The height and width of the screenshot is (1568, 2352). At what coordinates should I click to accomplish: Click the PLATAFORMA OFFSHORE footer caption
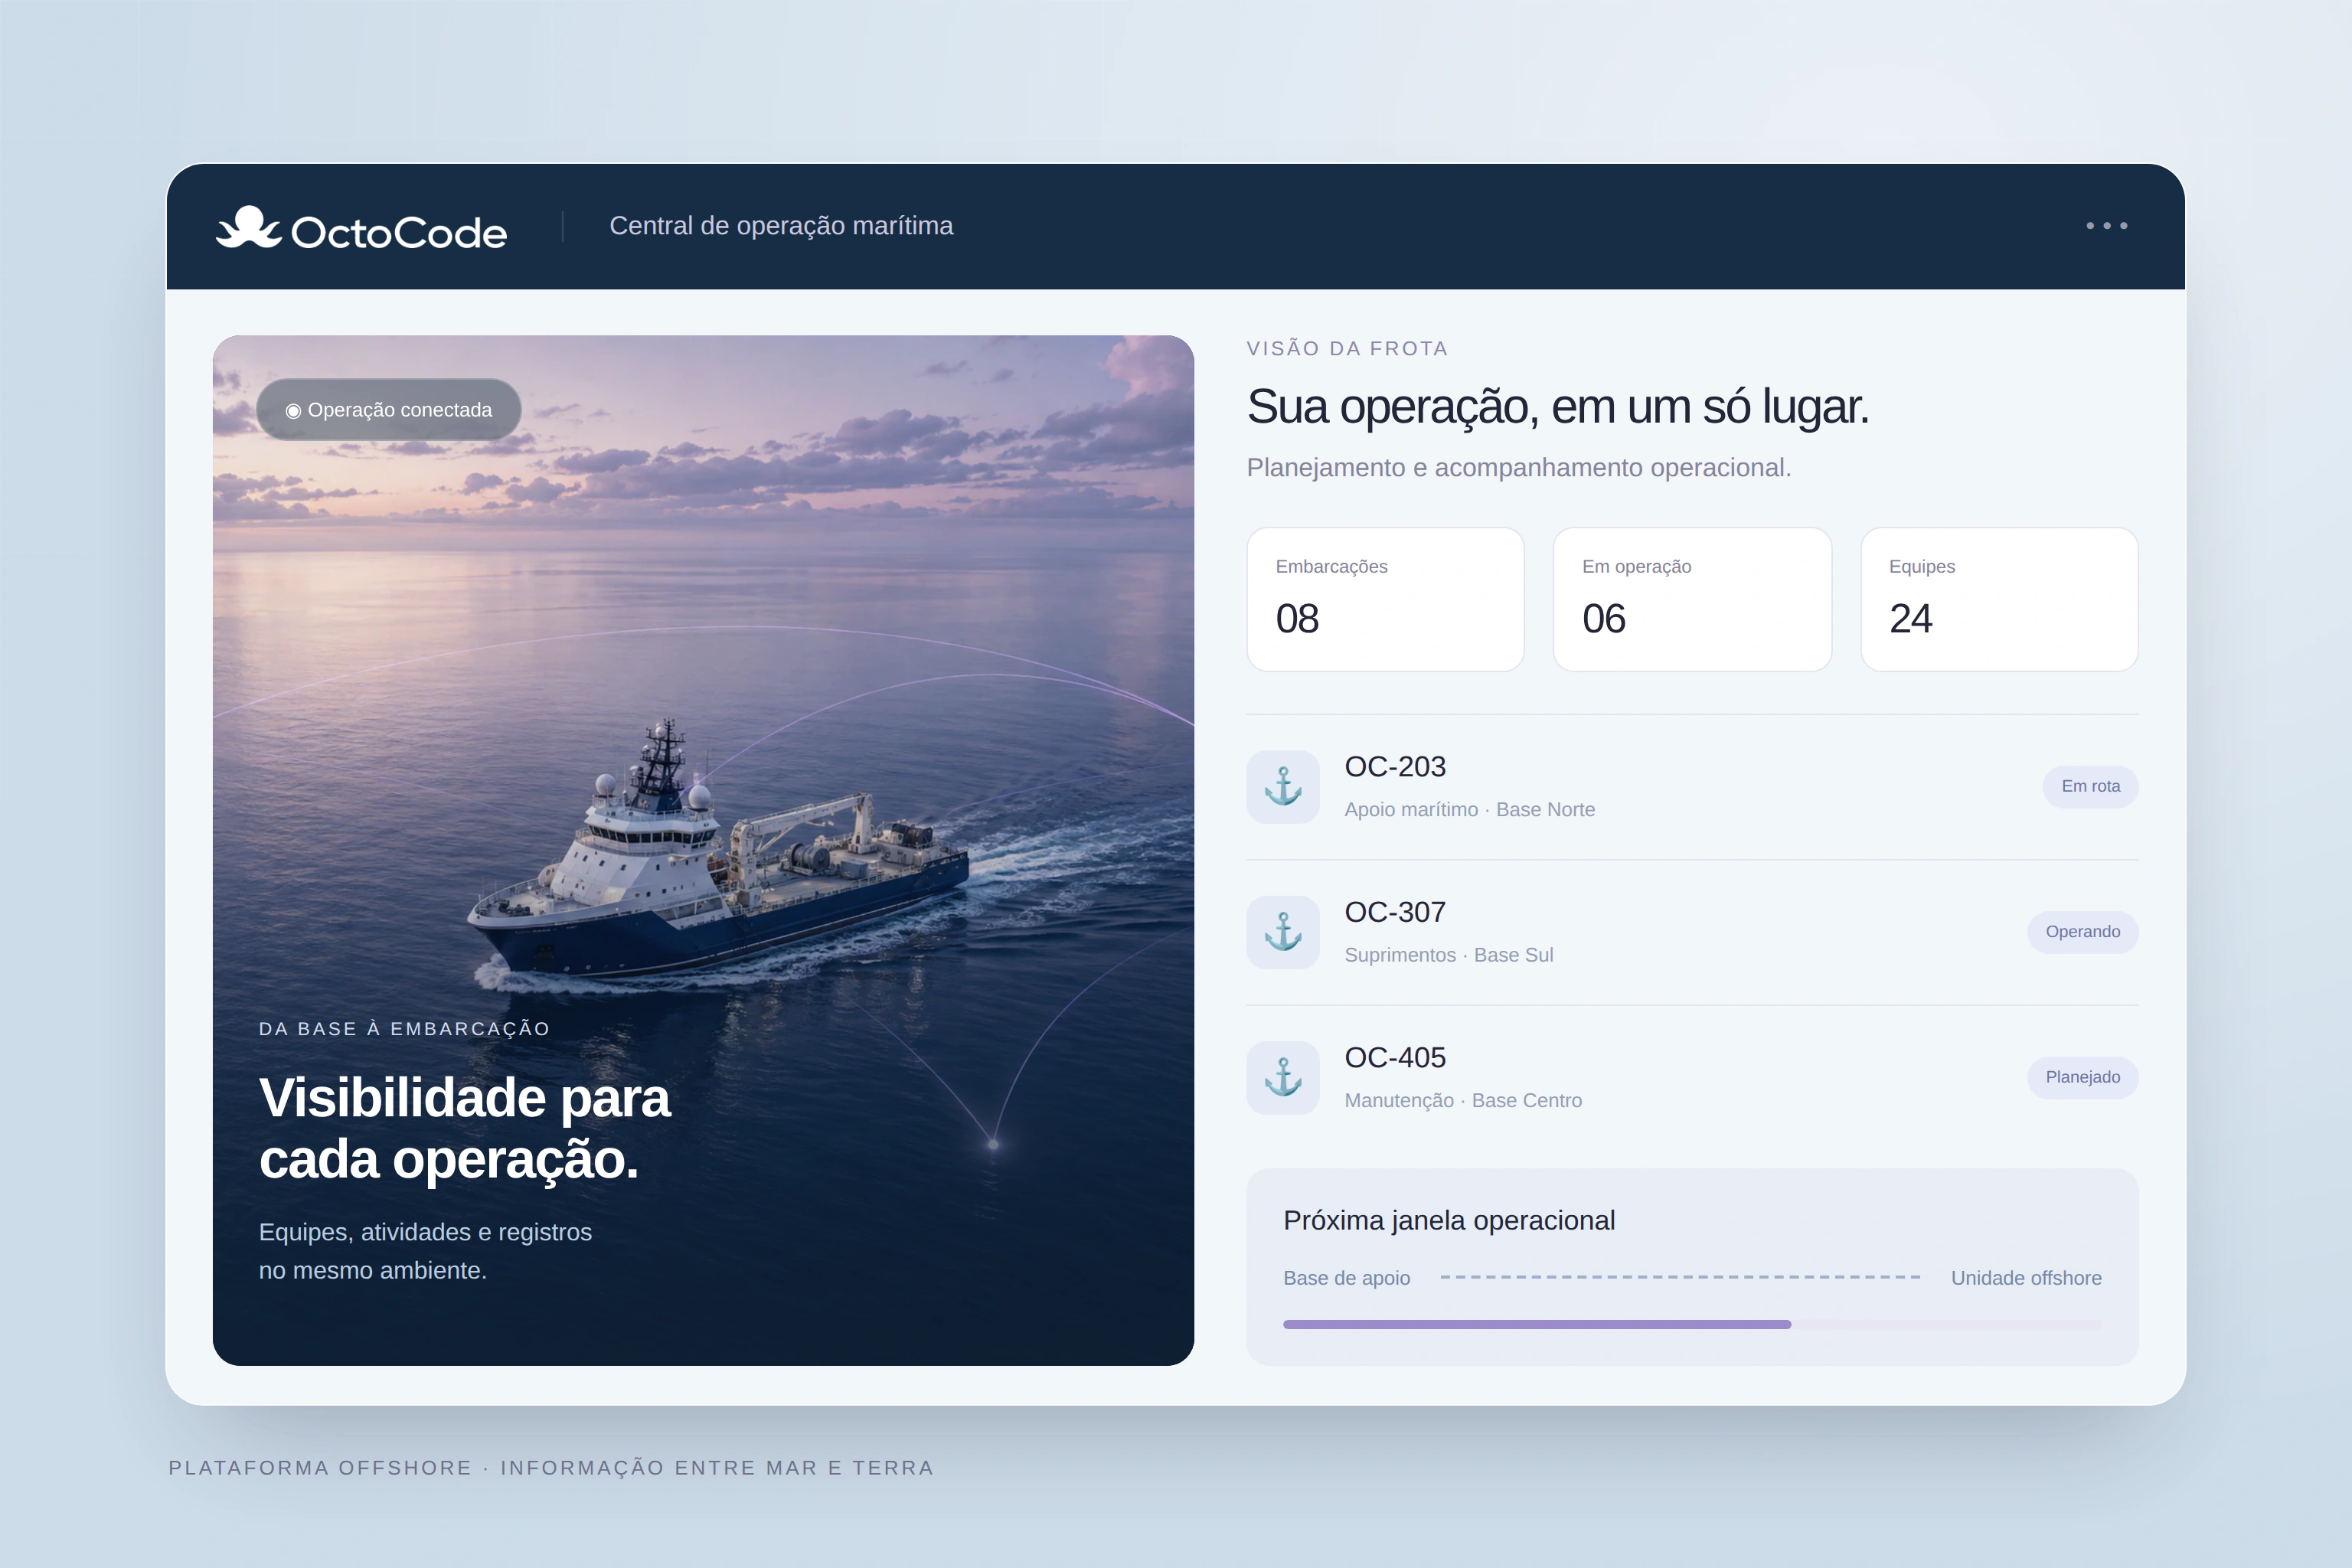[x=551, y=1468]
